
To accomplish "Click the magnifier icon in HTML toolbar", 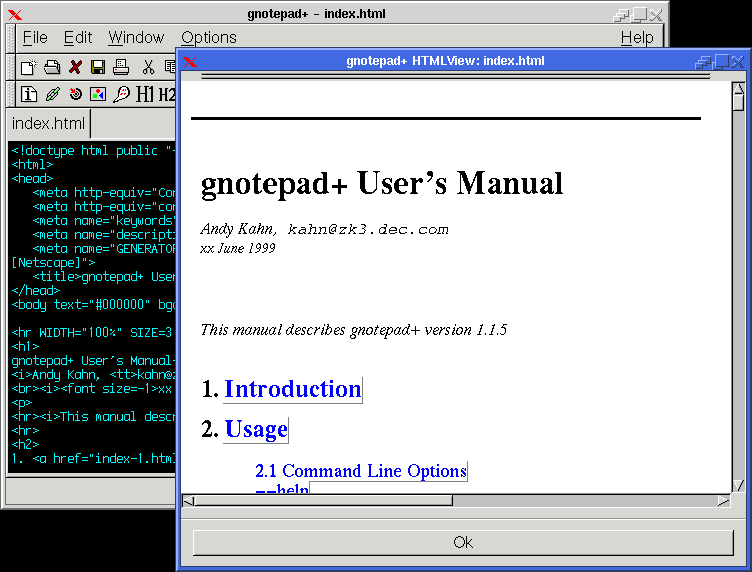I will tap(121, 94).
